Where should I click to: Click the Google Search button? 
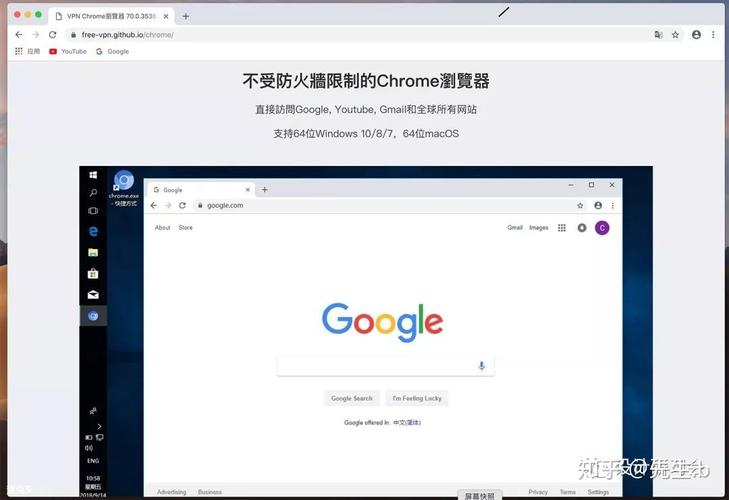[351, 398]
